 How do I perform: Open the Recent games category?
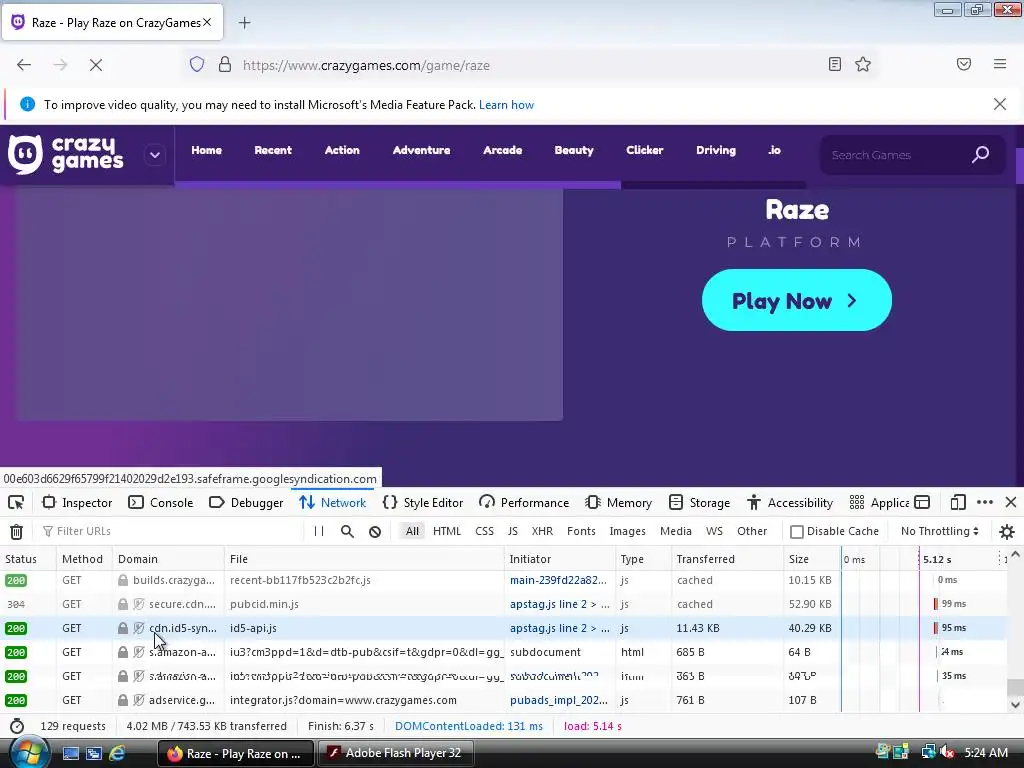coord(273,150)
